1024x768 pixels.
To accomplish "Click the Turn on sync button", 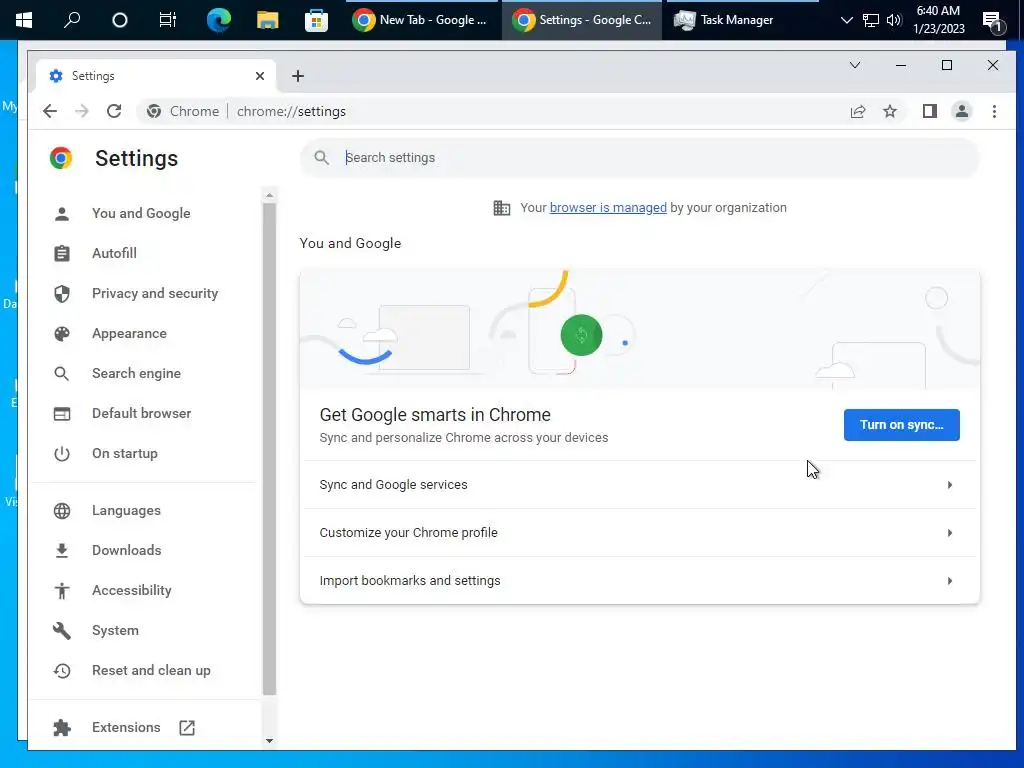I will 901,425.
